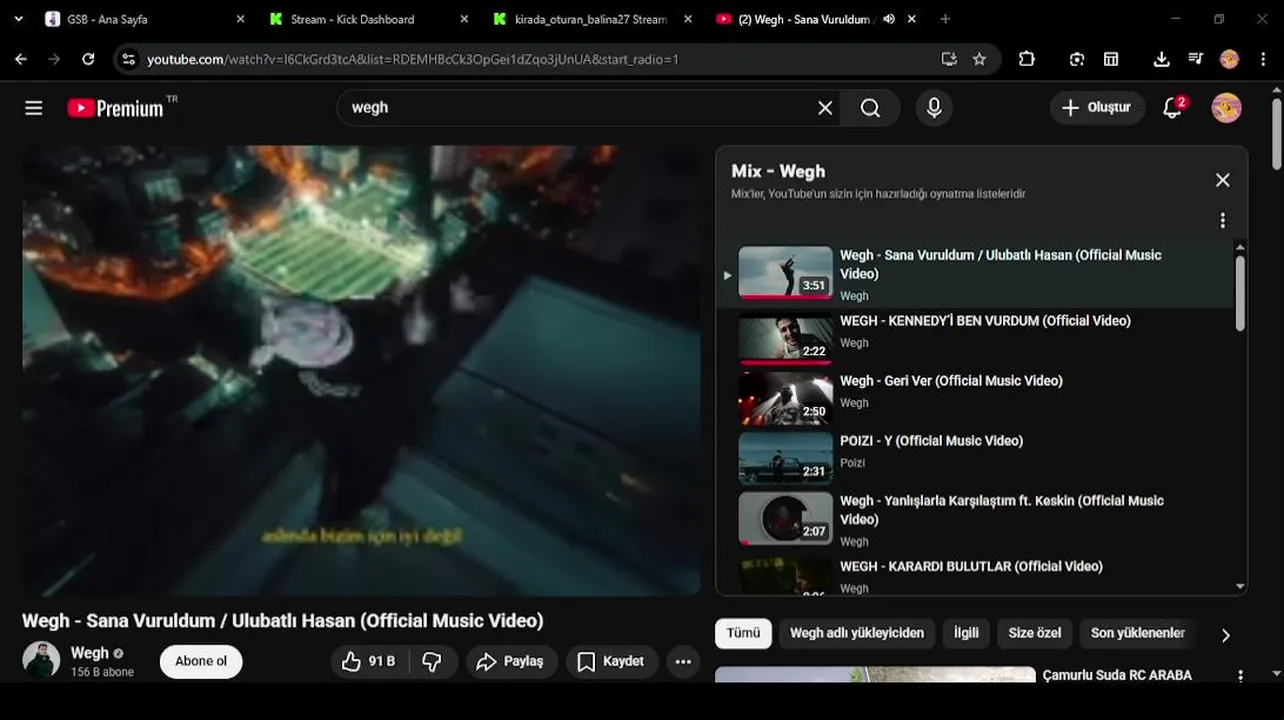Image resolution: width=1284 pixels, height=720 pixels.
Task: Open Lens screenshot toolbar icon
Action: pyautogui.click(x=1076, y=59)
